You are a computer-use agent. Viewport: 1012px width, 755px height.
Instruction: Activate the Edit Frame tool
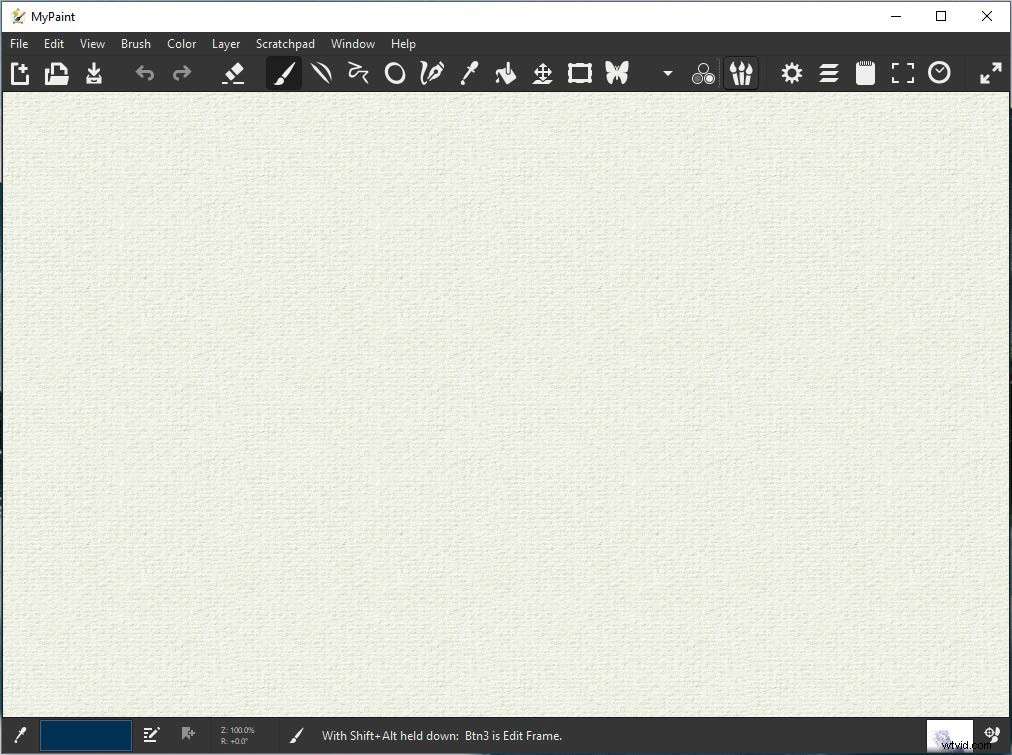[x=579, y=73]
